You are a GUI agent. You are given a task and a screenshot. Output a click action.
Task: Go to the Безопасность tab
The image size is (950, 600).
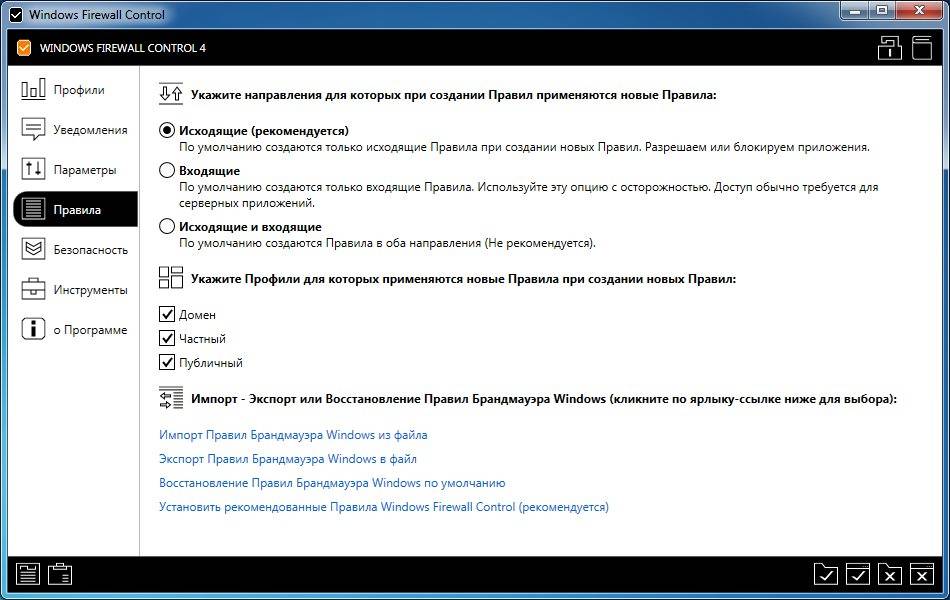[x=75, y=250]
